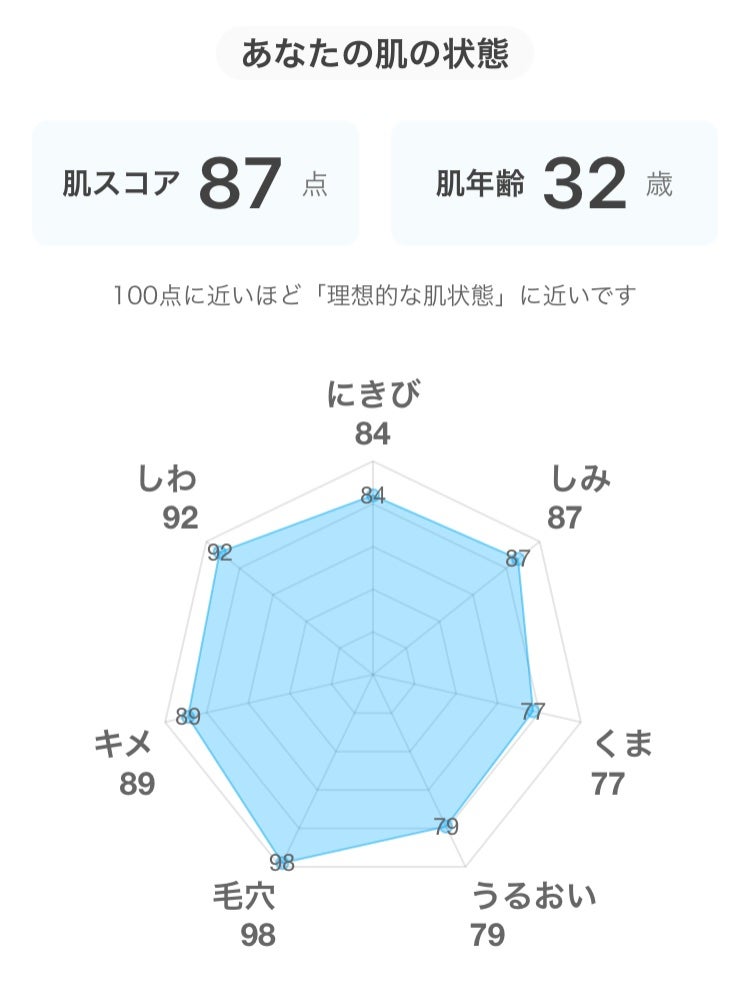This screenshot has height=986, width=750.
Task: Click the 肌スコア label text
Action: [x=122, y=184]
